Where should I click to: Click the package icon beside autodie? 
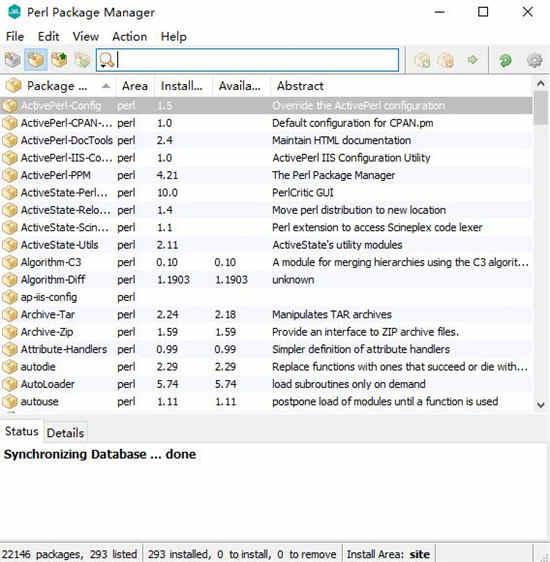(10, 367)
